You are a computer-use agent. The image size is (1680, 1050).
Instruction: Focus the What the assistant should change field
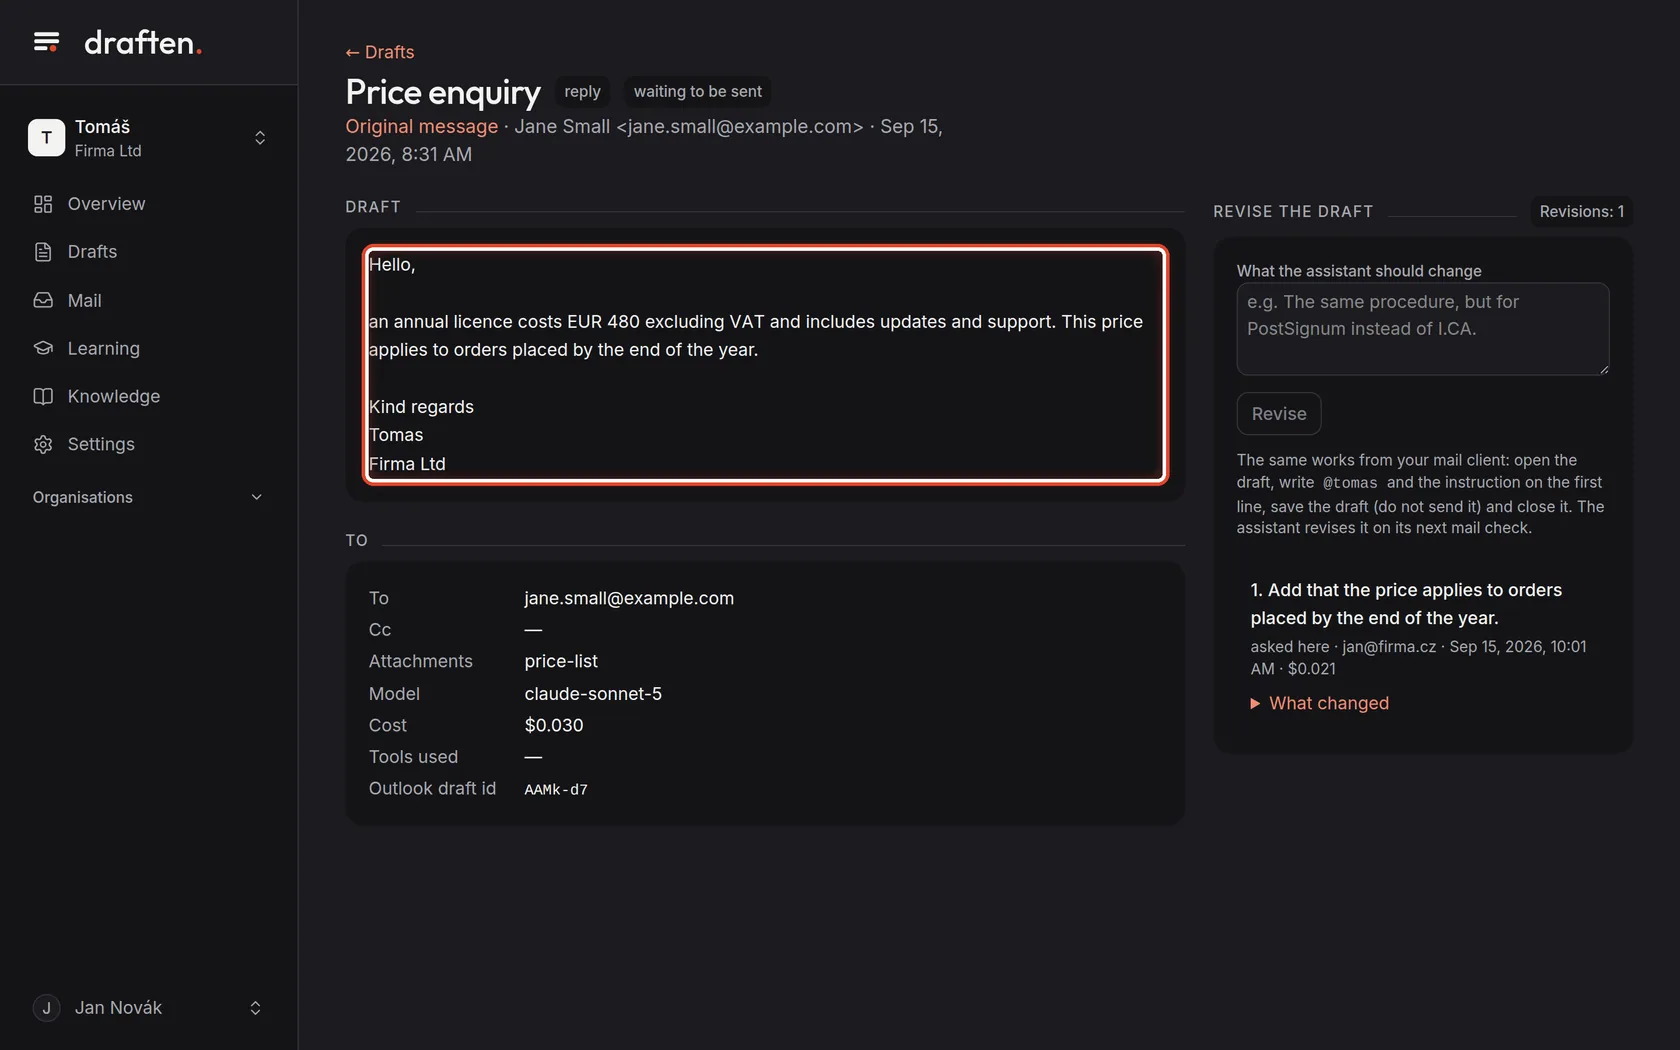[x=1422, y=329]
